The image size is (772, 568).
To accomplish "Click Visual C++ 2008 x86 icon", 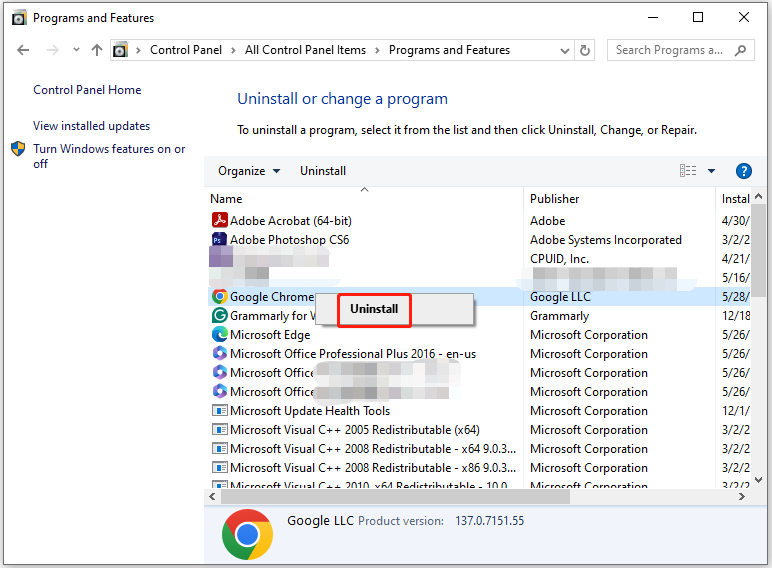I will coord(219,467).
